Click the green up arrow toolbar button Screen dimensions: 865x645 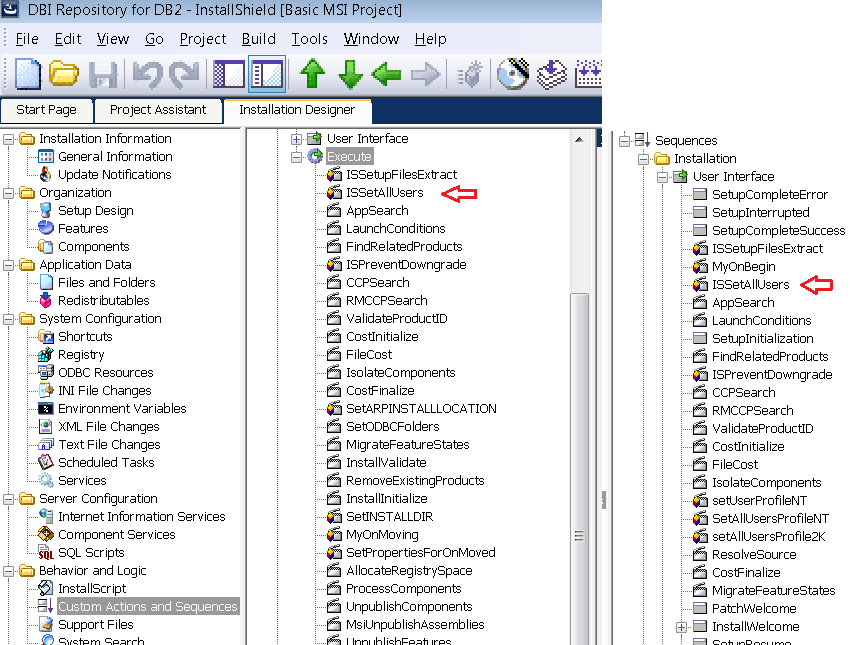pyautogui.click(x=313, y=75)
